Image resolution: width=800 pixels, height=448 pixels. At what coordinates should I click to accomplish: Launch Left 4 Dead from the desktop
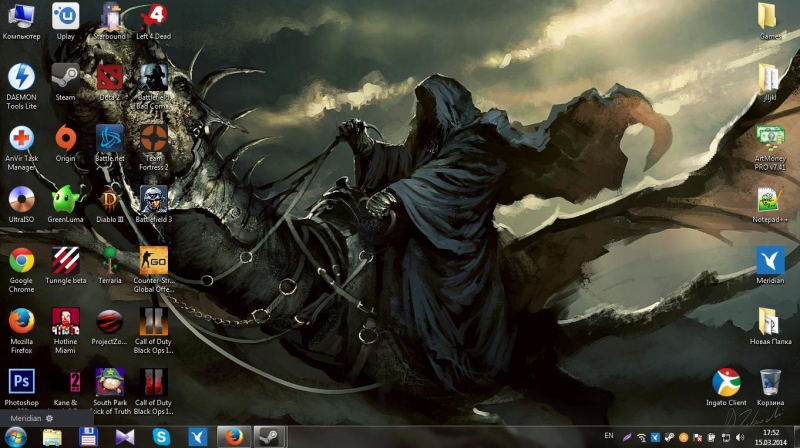153,21
